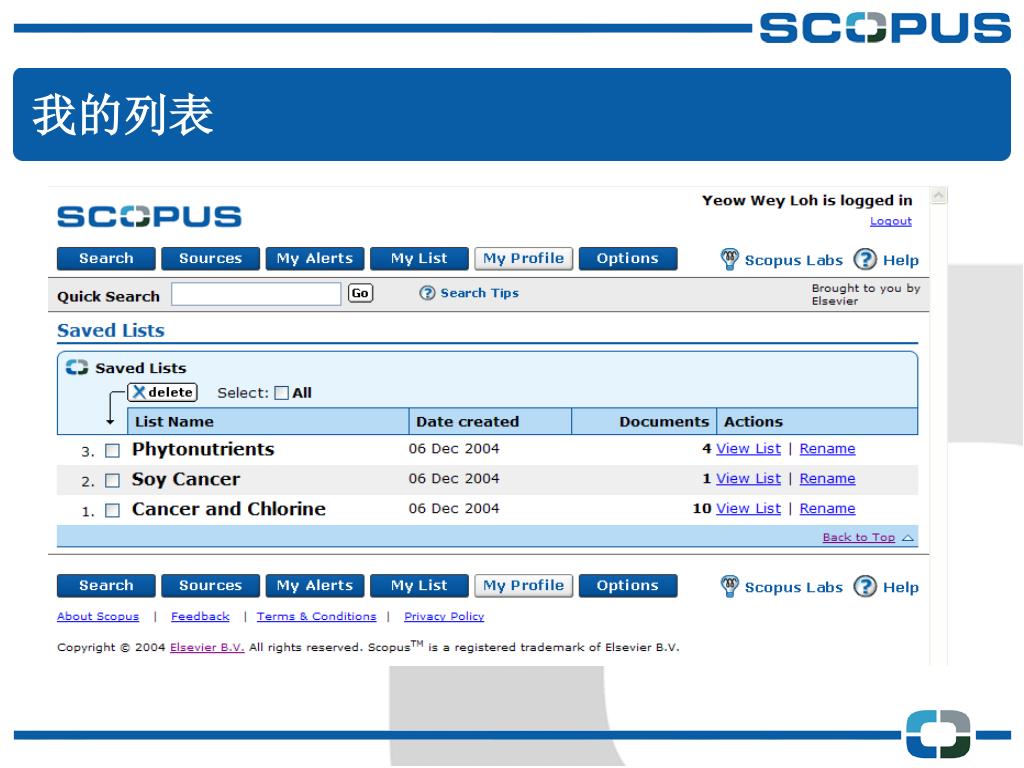Viewport: 1024px width, 768px height.
Task: Click the Back to Top arrow icon
Action: coord(908,537)
